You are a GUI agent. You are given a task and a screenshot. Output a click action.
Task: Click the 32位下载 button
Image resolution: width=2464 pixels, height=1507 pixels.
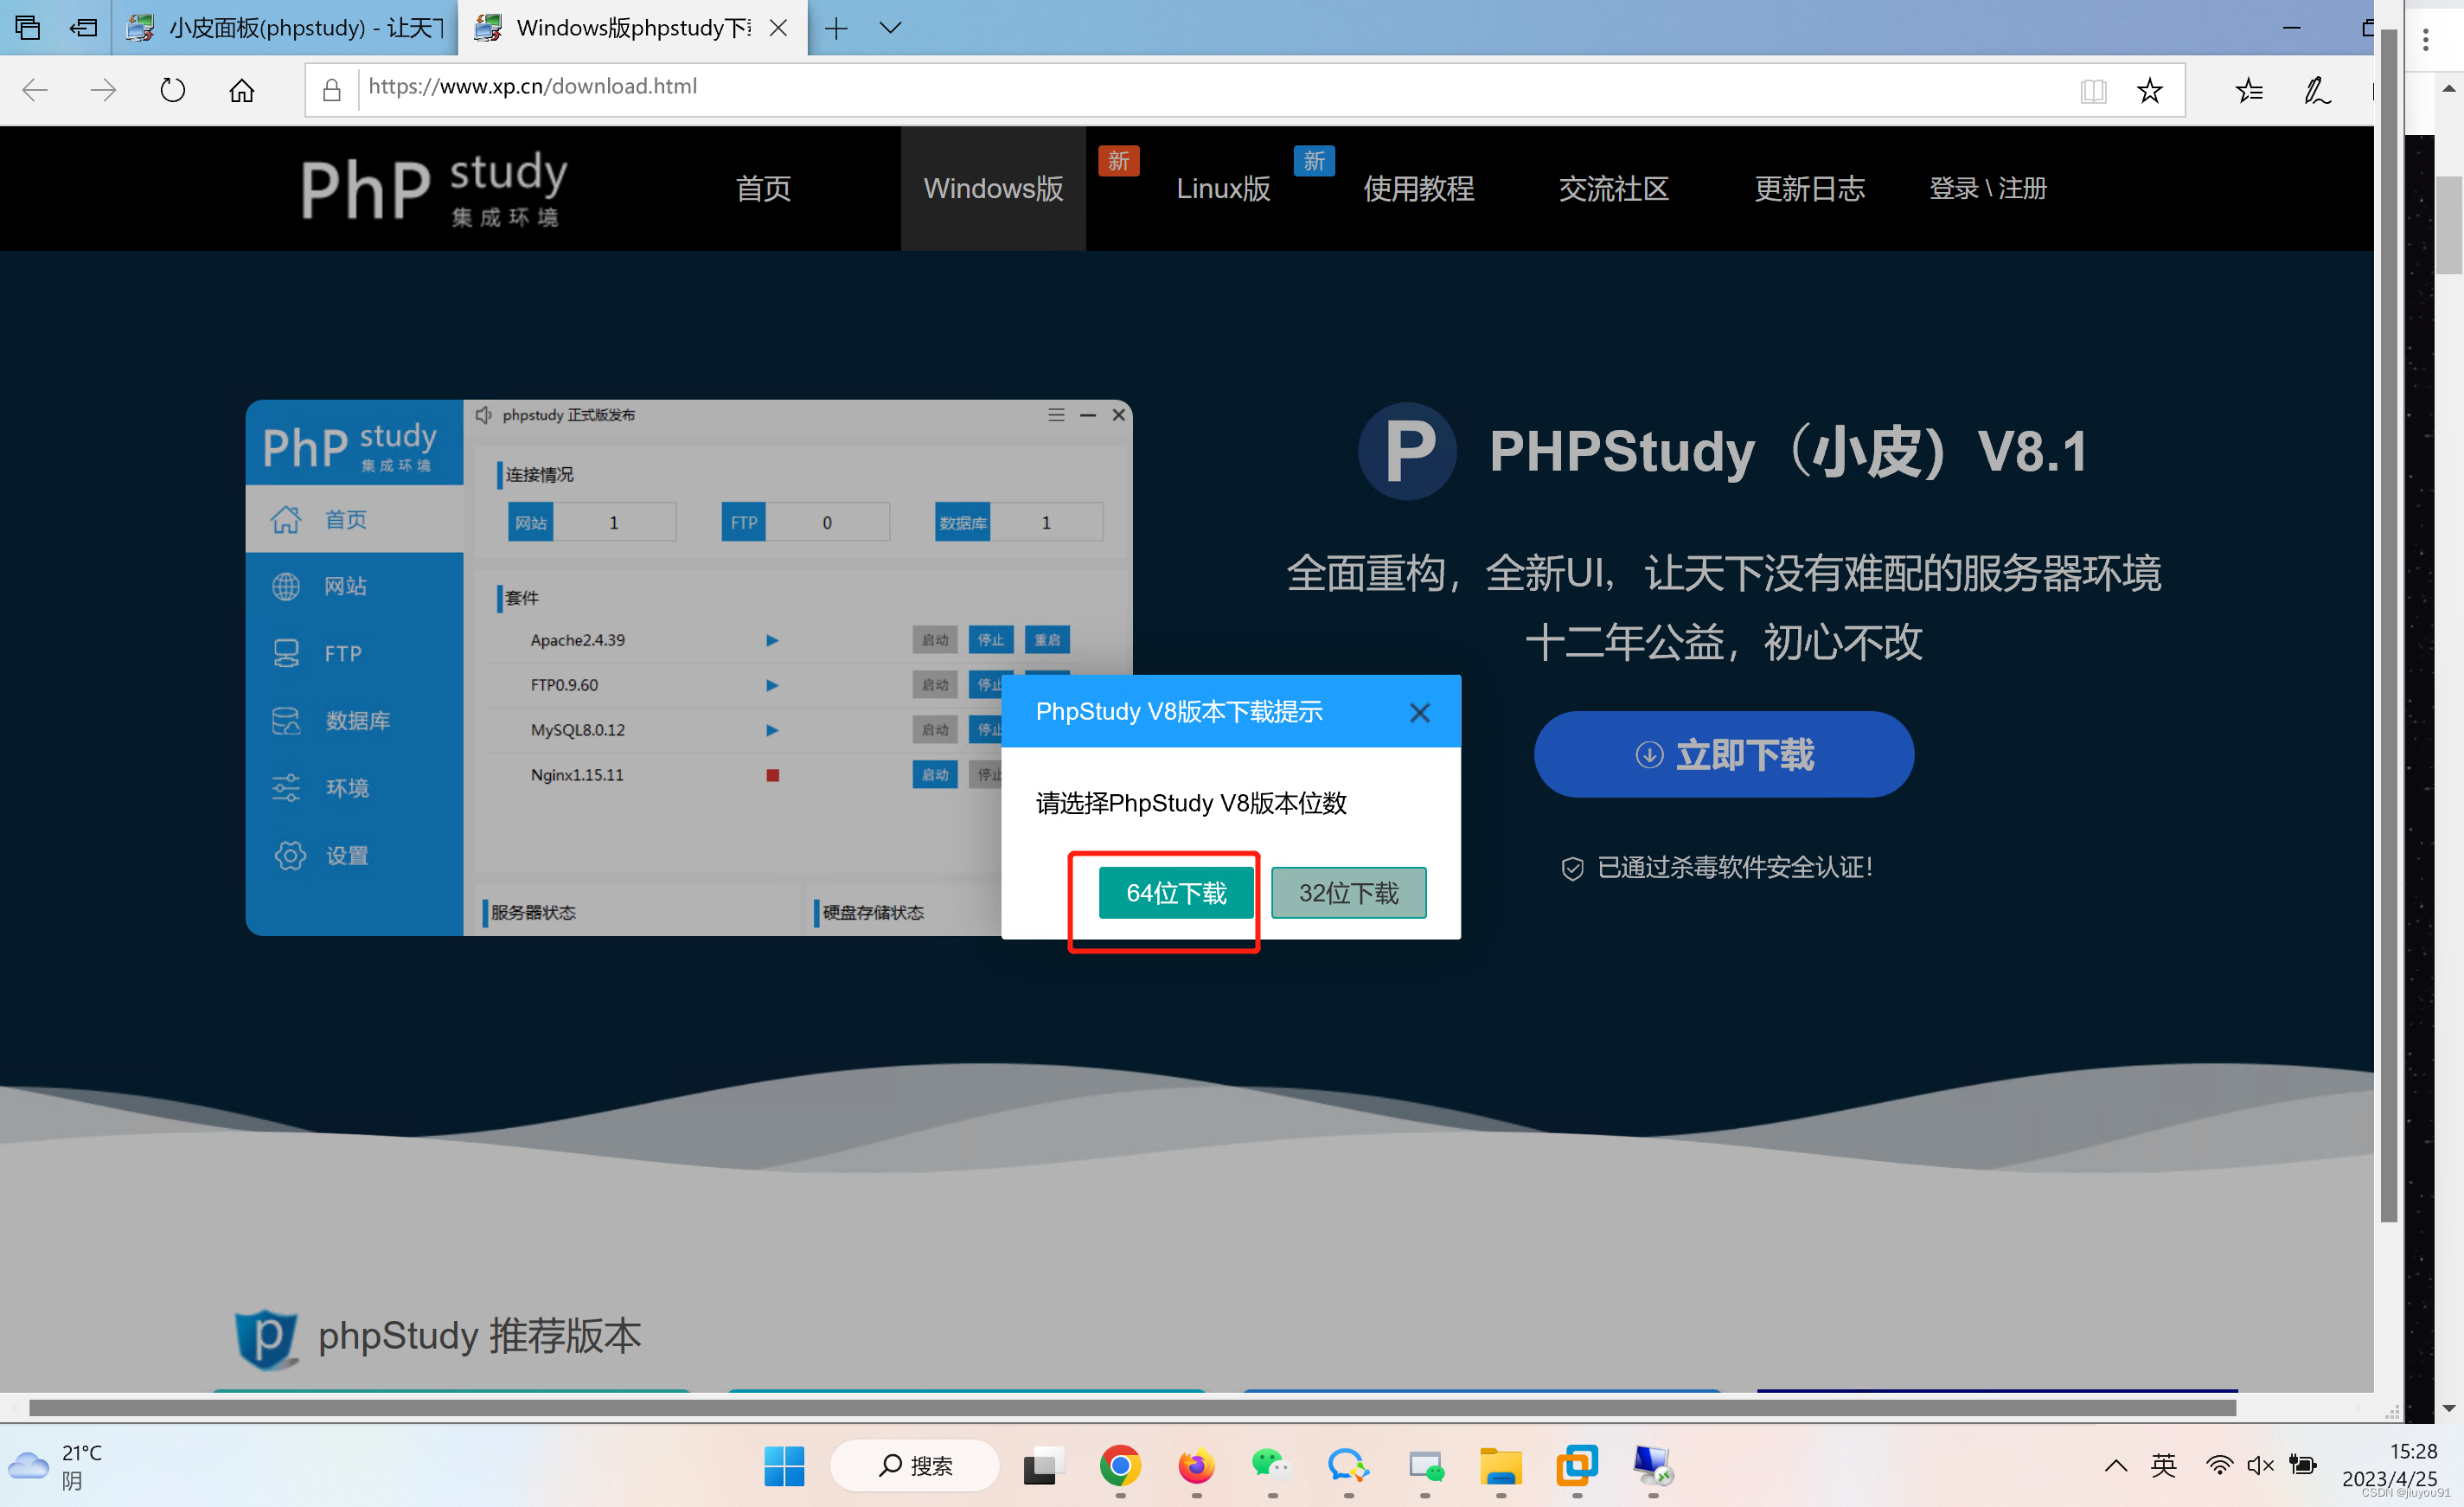[1348, 892]
